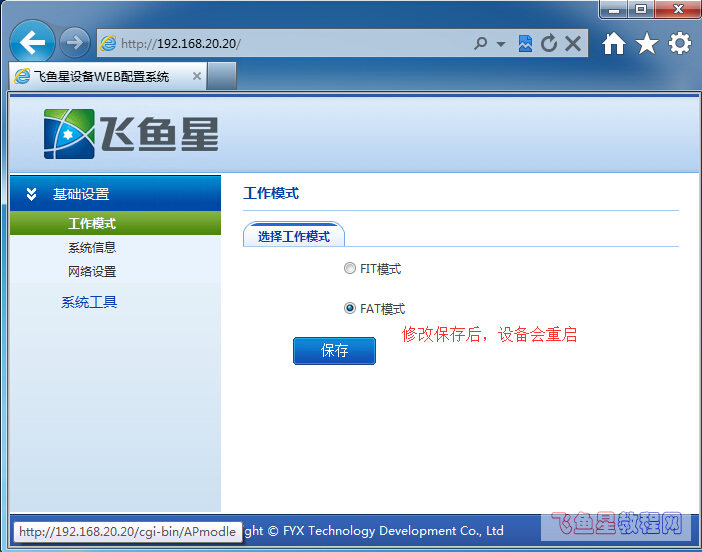The image size is (702, 552).
Task: Close the 飞鱼星设备WEB配置系统 tab
Action: tap(197, 76)
